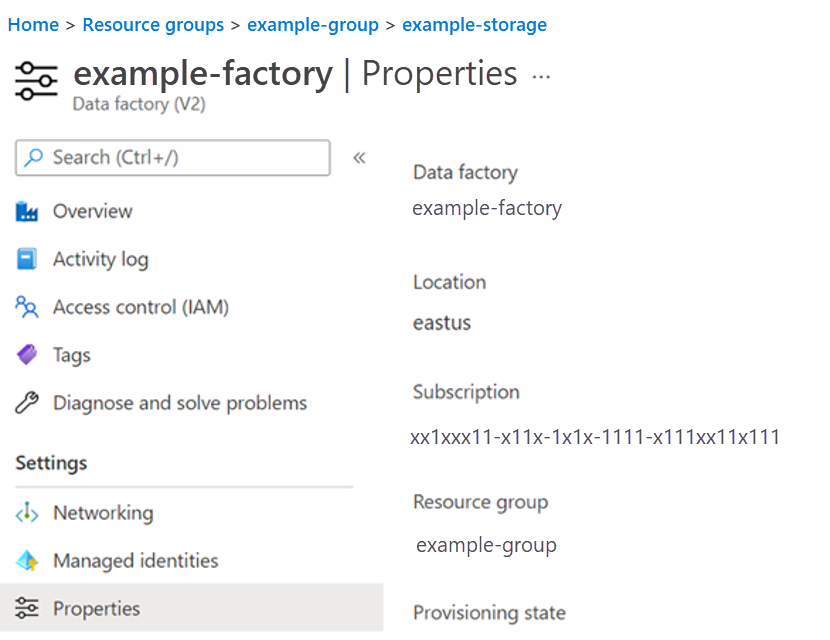Focus the Search (Ctrl+/) input field
The height and width of the screenshot is (640, 830).
click(x=173, y=158)
